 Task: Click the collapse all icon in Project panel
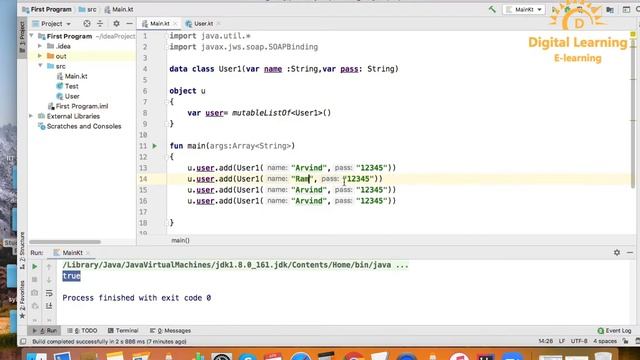coord(100,24)
